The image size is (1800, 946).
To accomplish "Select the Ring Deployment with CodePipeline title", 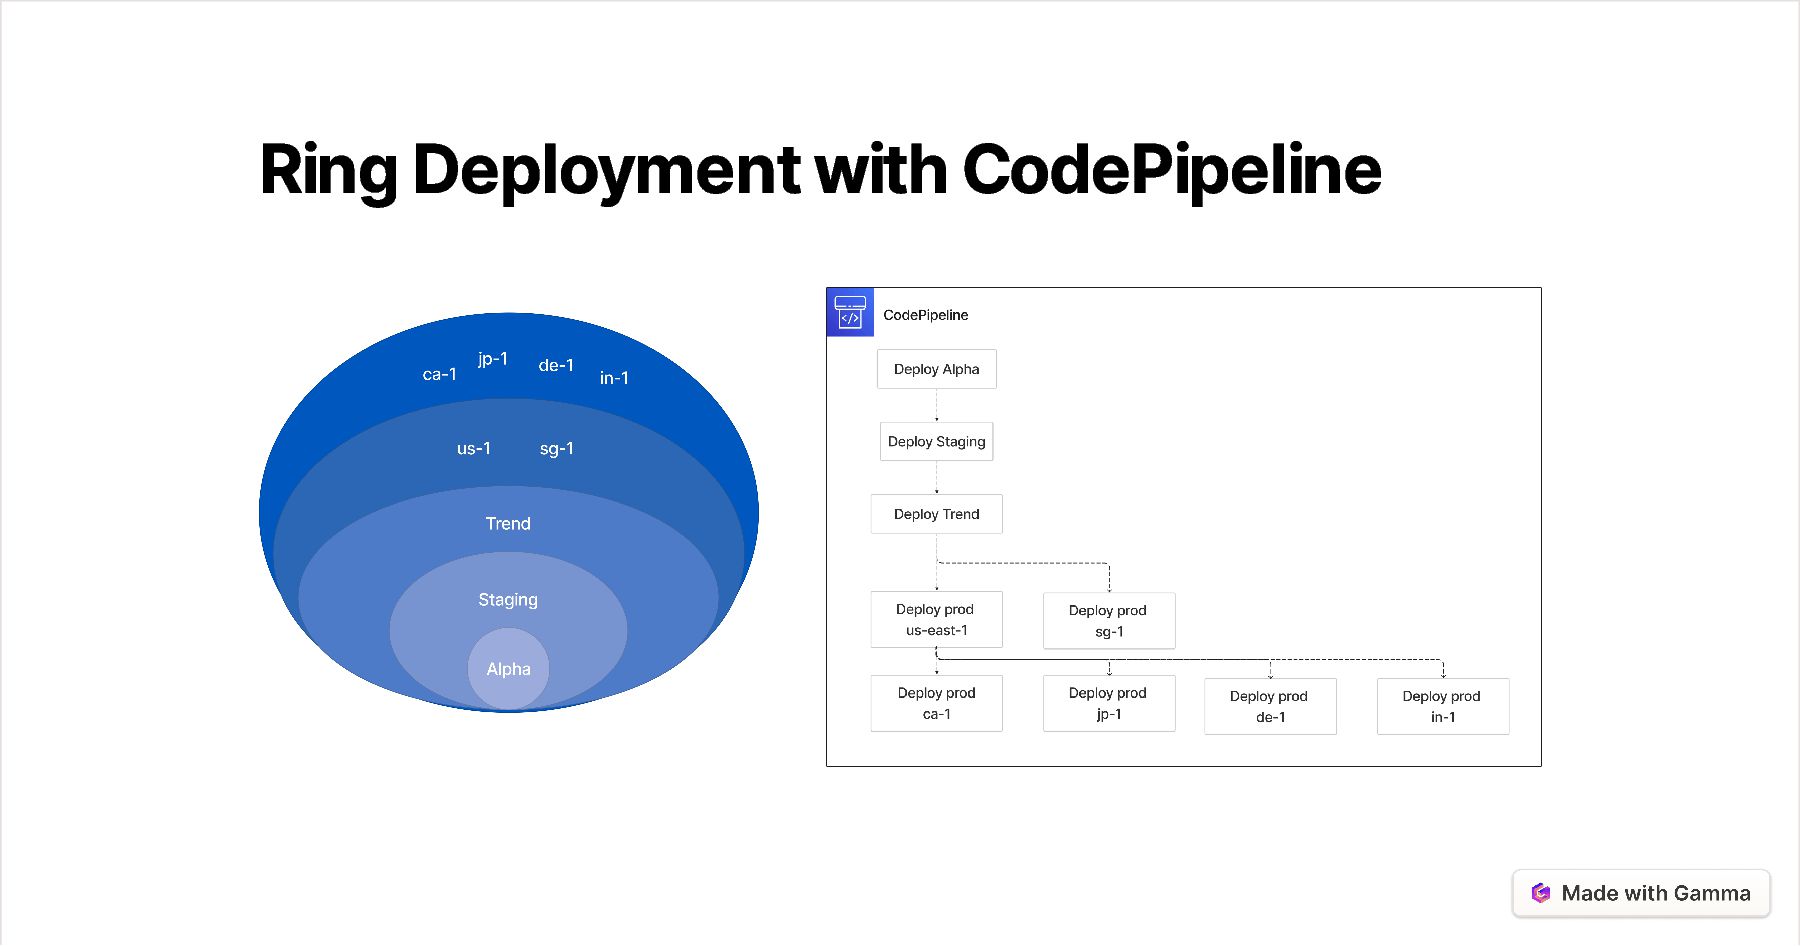I will (820, 170).
